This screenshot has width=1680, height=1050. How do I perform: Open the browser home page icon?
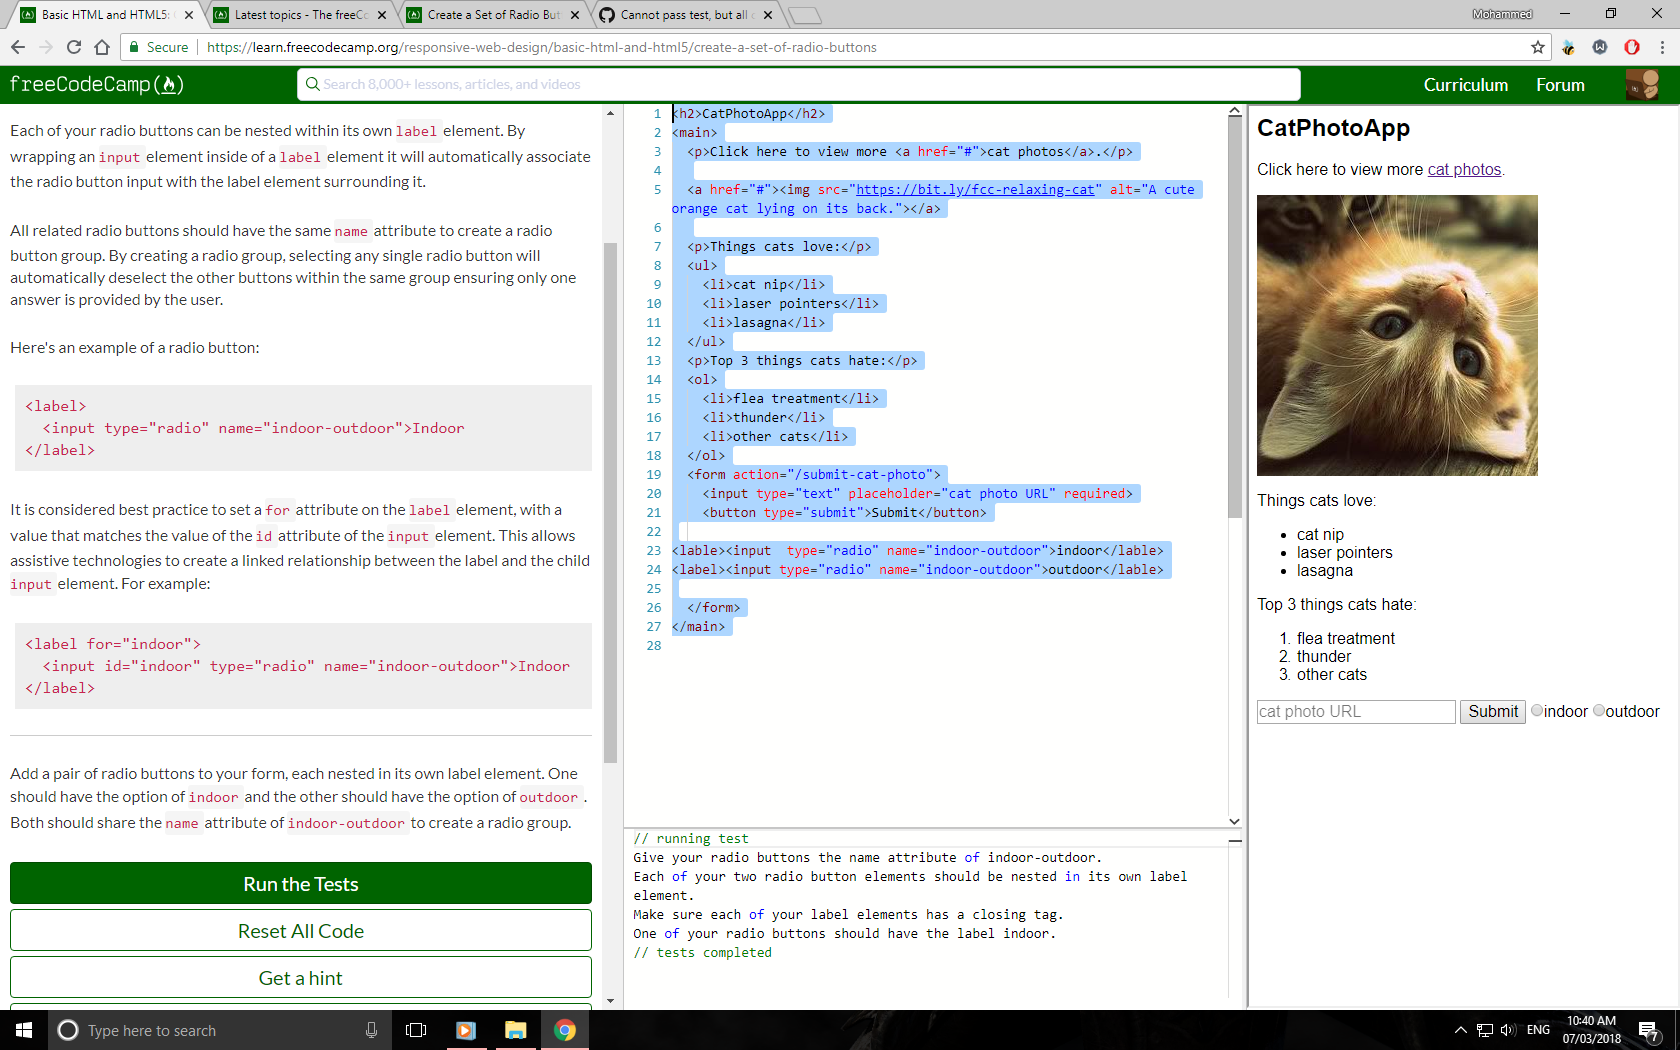(x=101, y=47)
